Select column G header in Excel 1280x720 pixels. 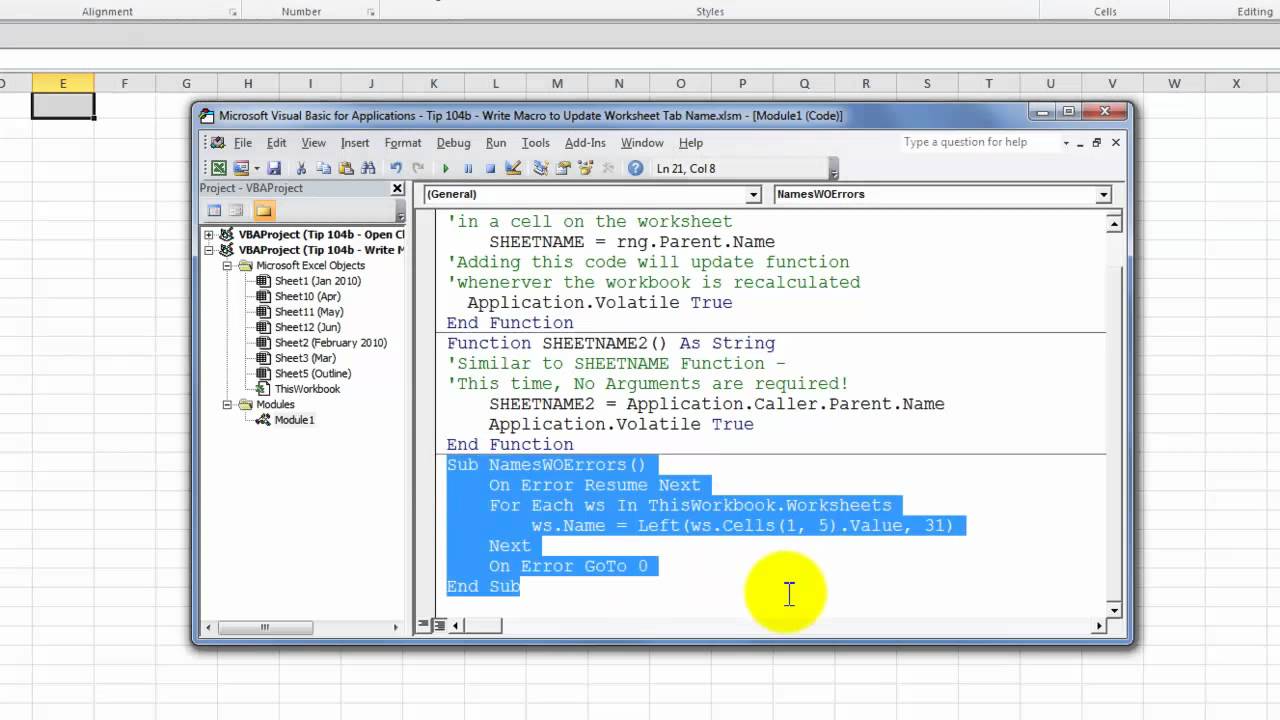point(186,83)
